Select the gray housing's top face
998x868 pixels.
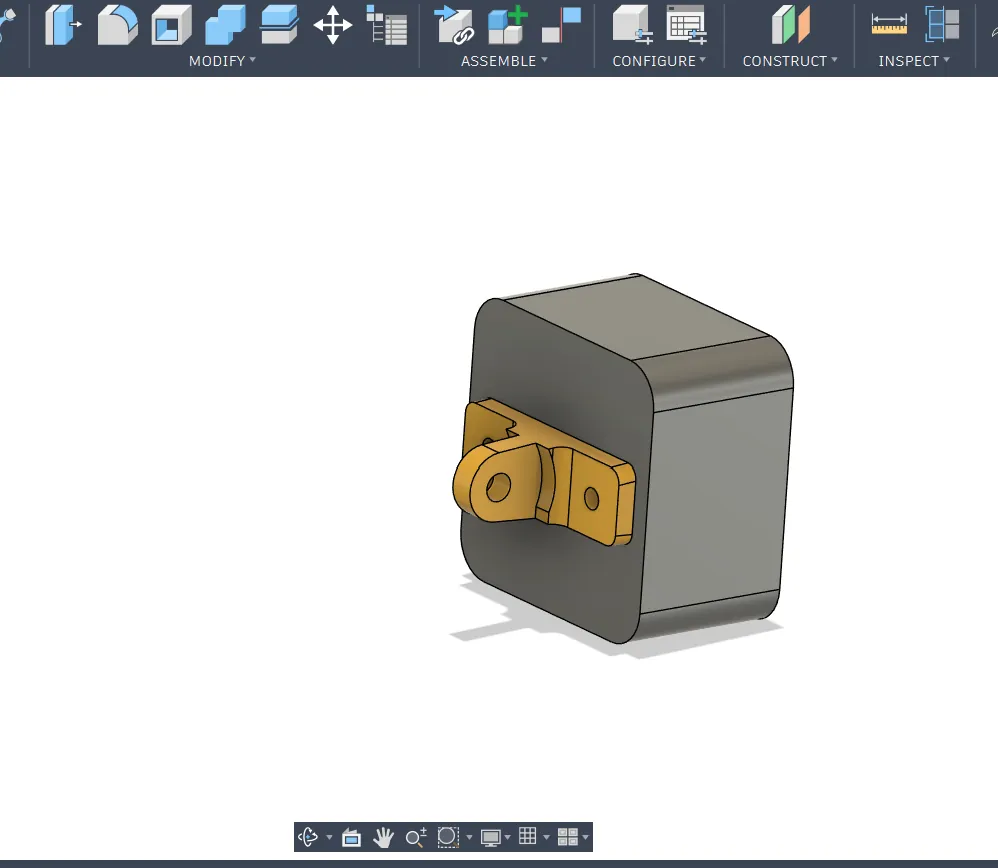pyautogui.click(x=636, y=318)
